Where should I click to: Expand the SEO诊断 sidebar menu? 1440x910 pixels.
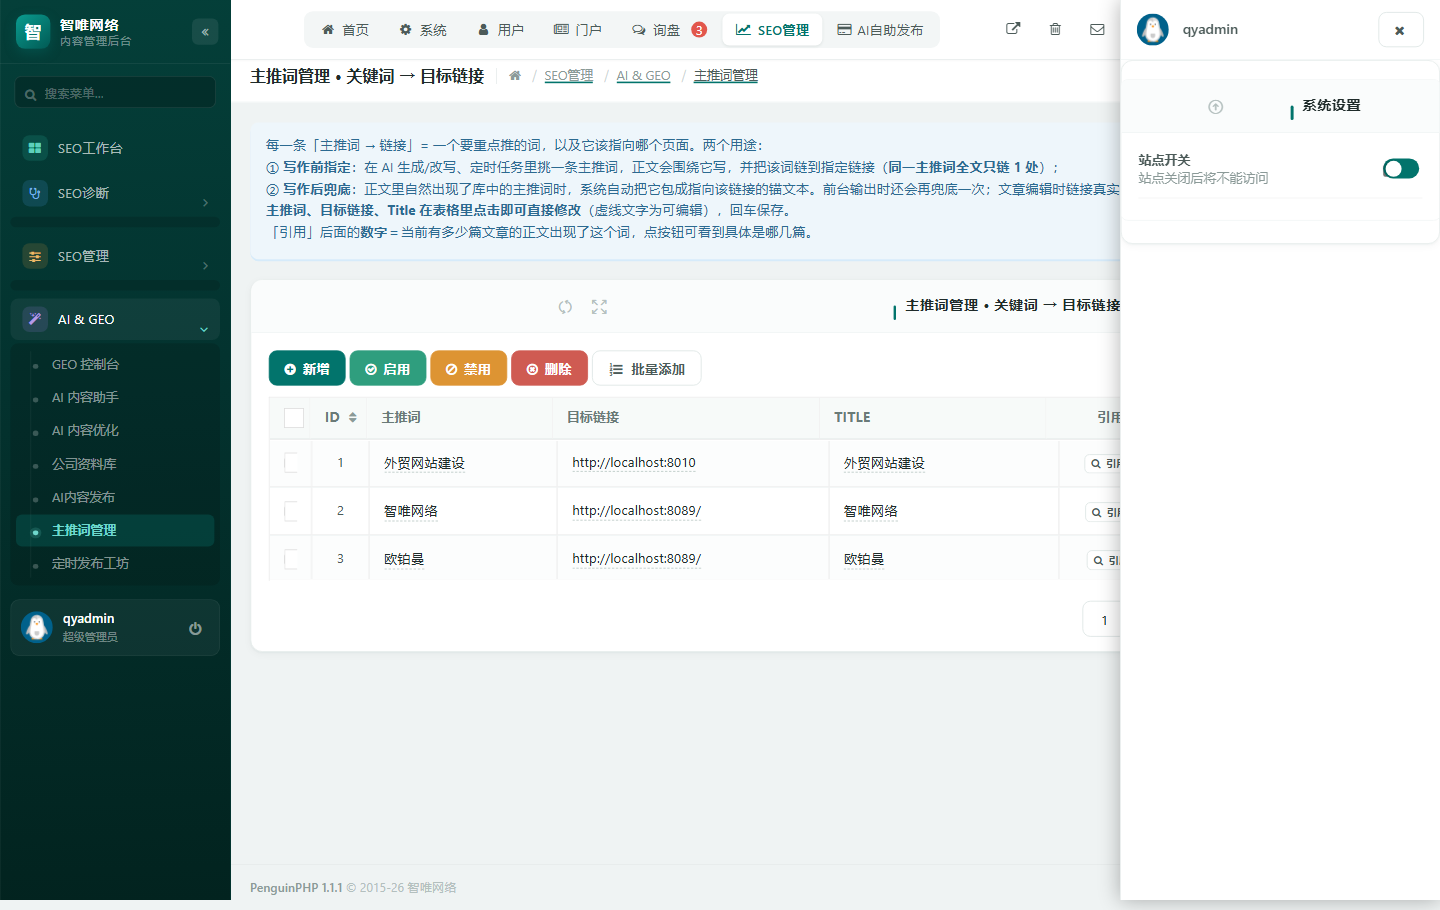pyautogui.click(x=115, y=194)
